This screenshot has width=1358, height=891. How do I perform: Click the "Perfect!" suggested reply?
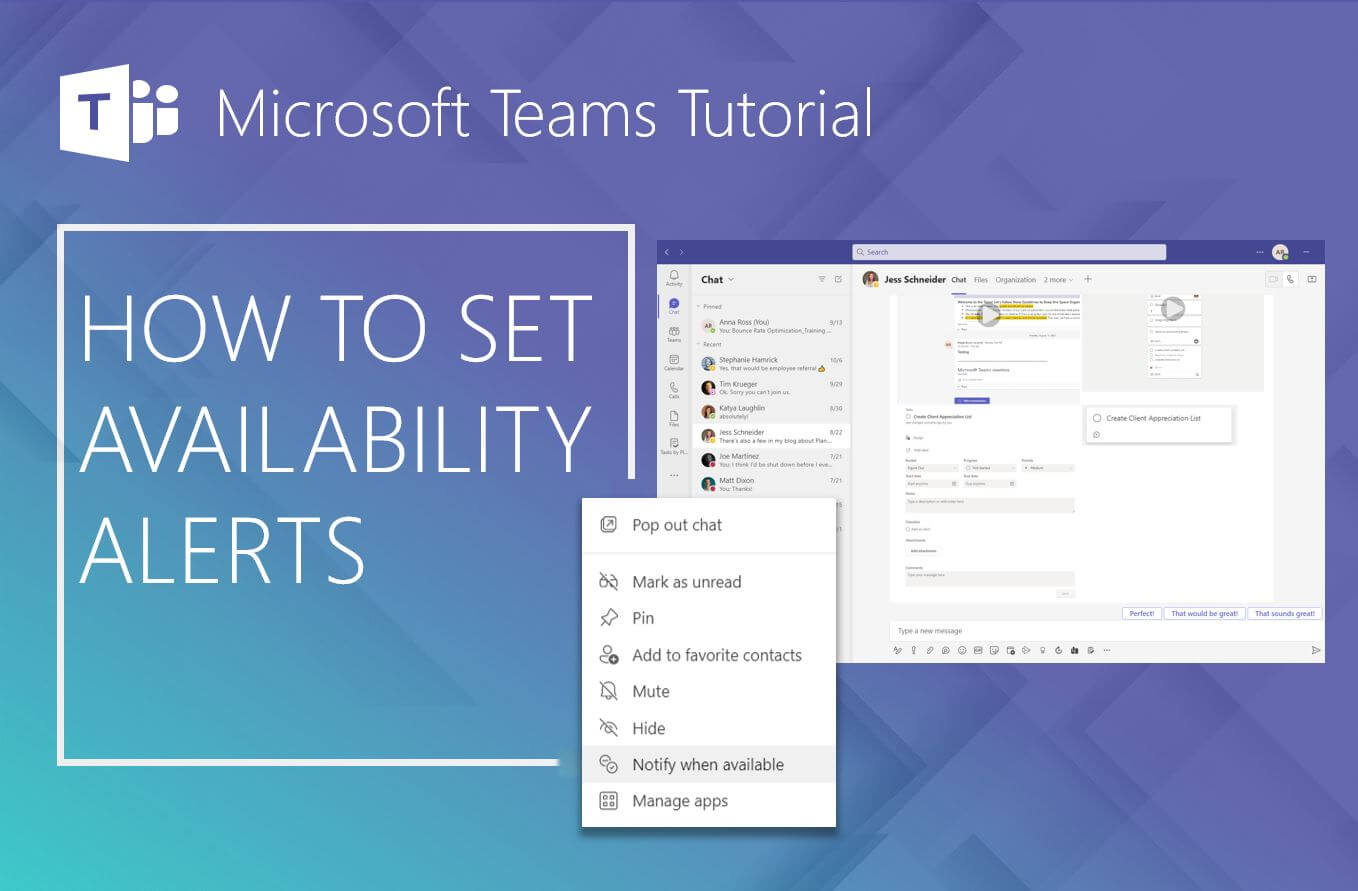1141,613
